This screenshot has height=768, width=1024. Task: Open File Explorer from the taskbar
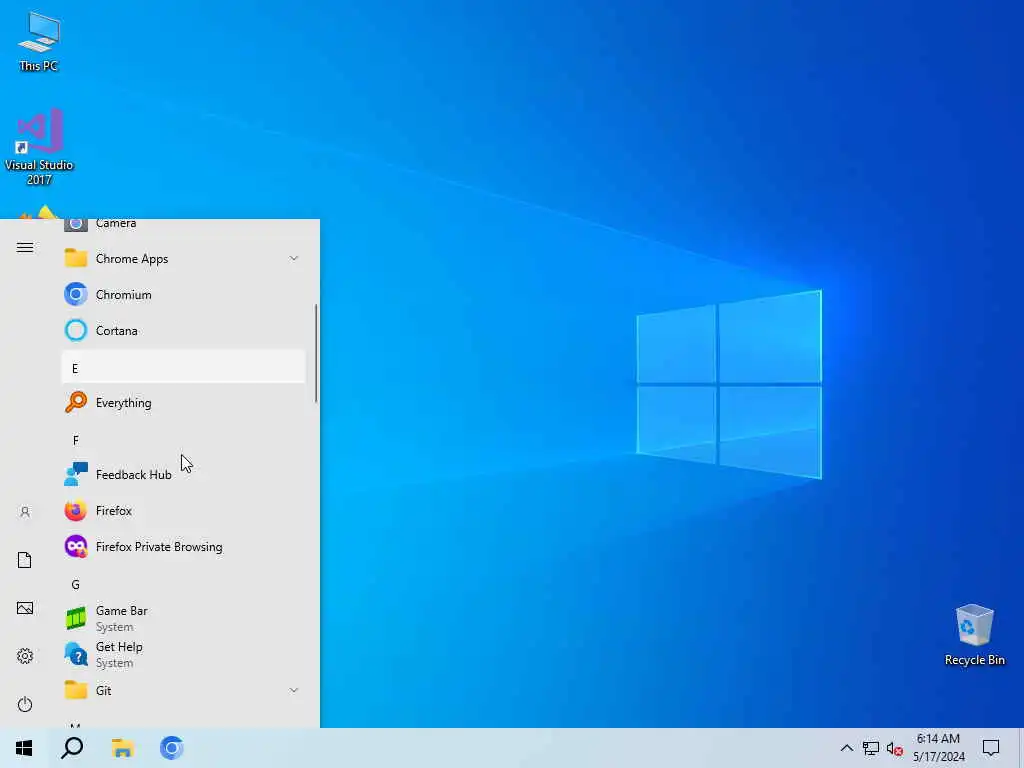pyautogui.click(x=122, y=748)
